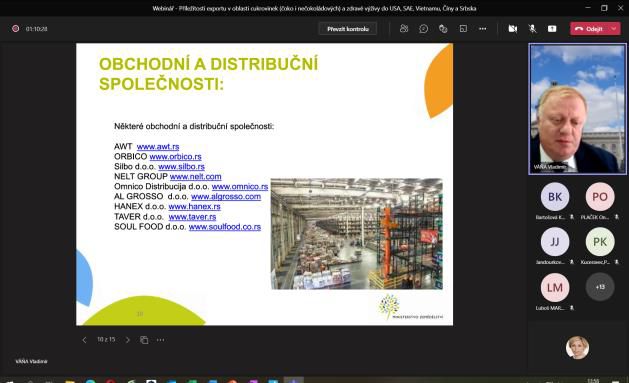Open the www.soulfood.co.rs link
Image resolution: width=629 pixels, height=383 pixels.
(x=225, y=227)
